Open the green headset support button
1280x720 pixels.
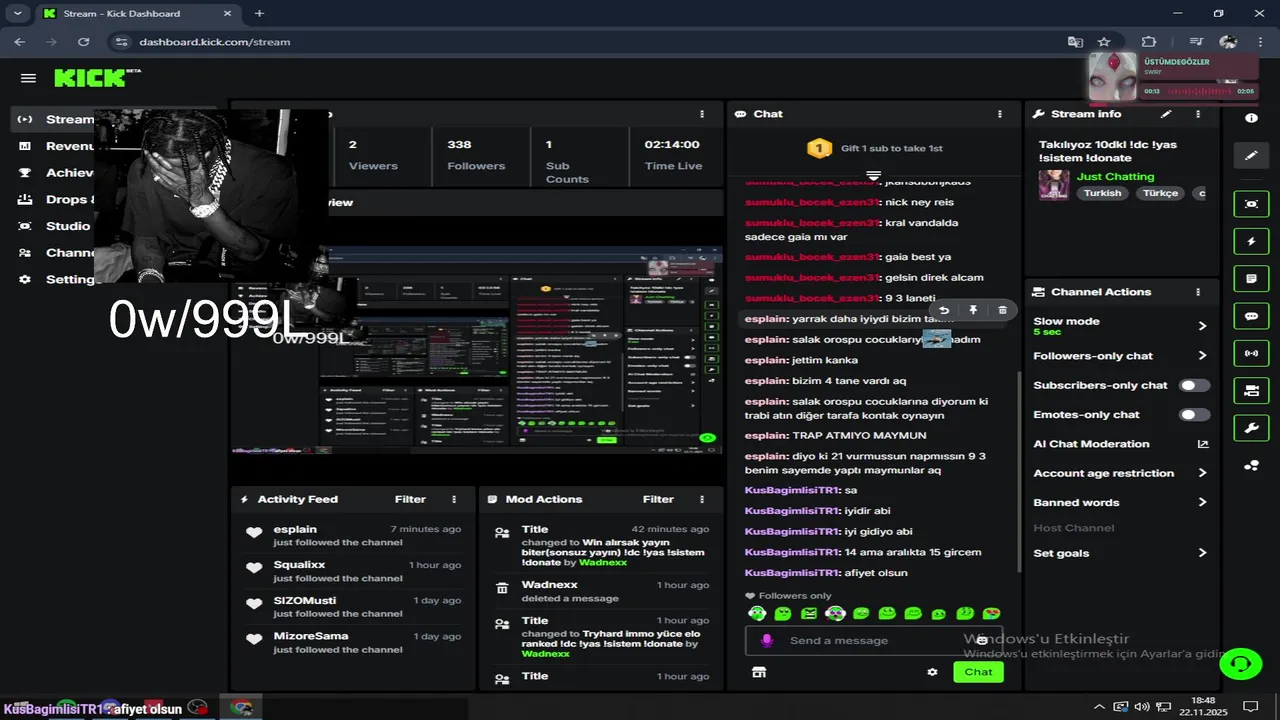[x=1241, y=663]
